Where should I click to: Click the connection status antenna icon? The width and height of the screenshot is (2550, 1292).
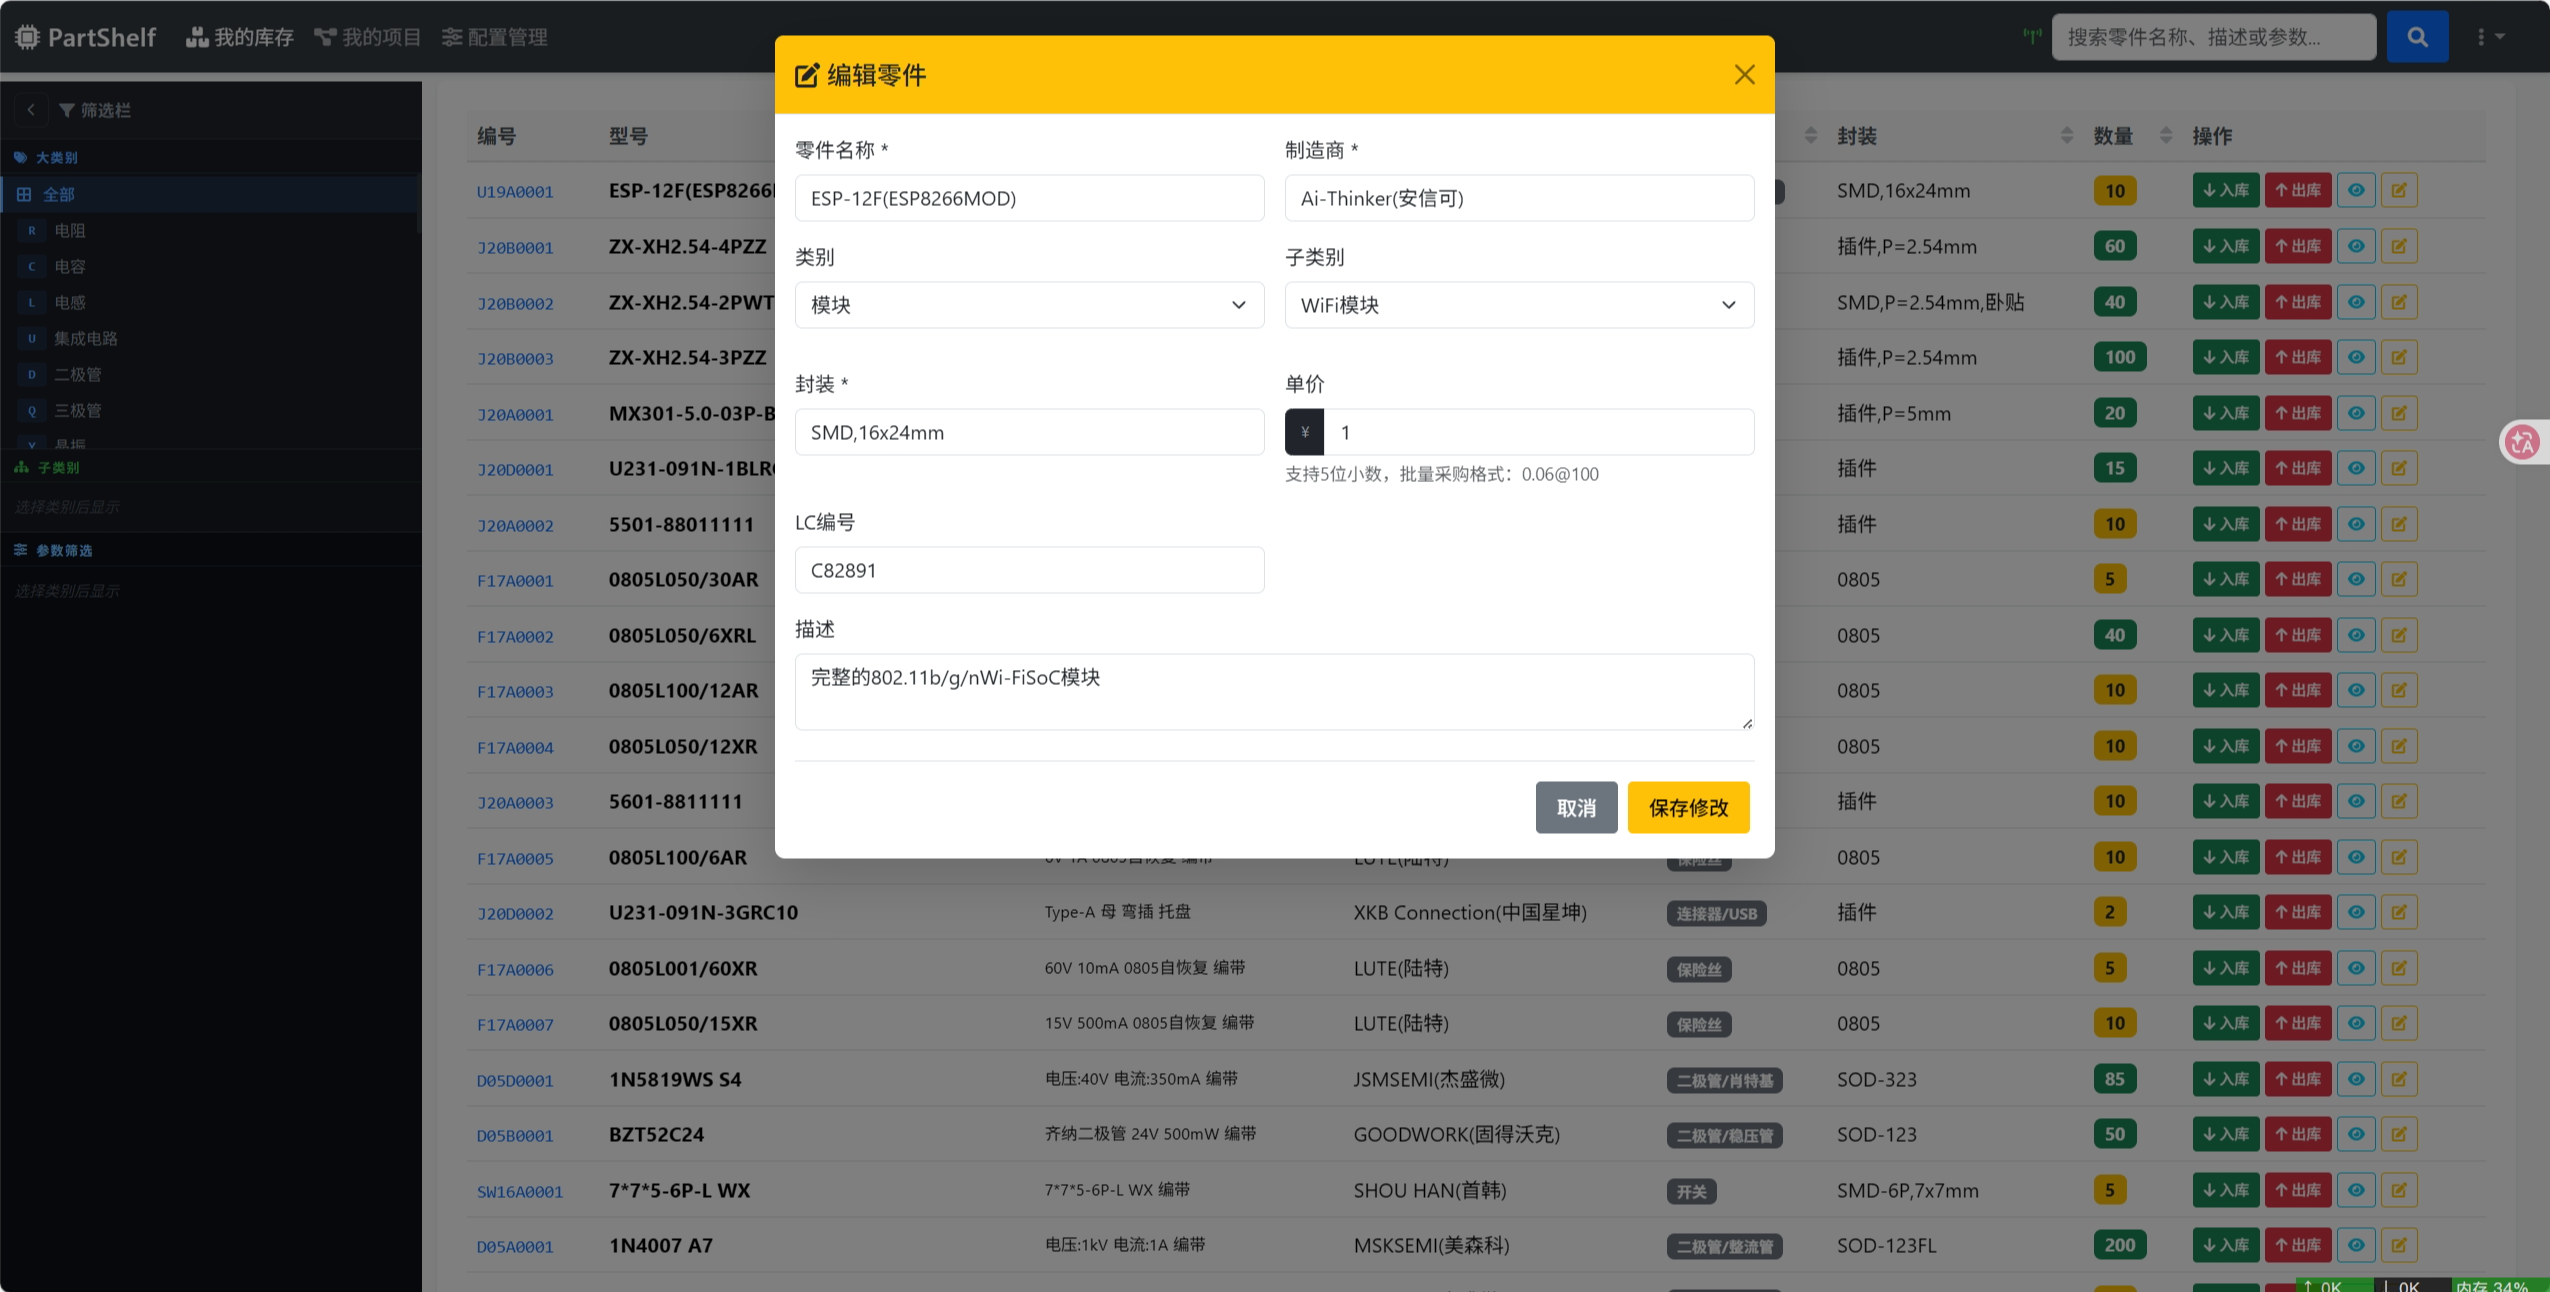click(2031, 37)
